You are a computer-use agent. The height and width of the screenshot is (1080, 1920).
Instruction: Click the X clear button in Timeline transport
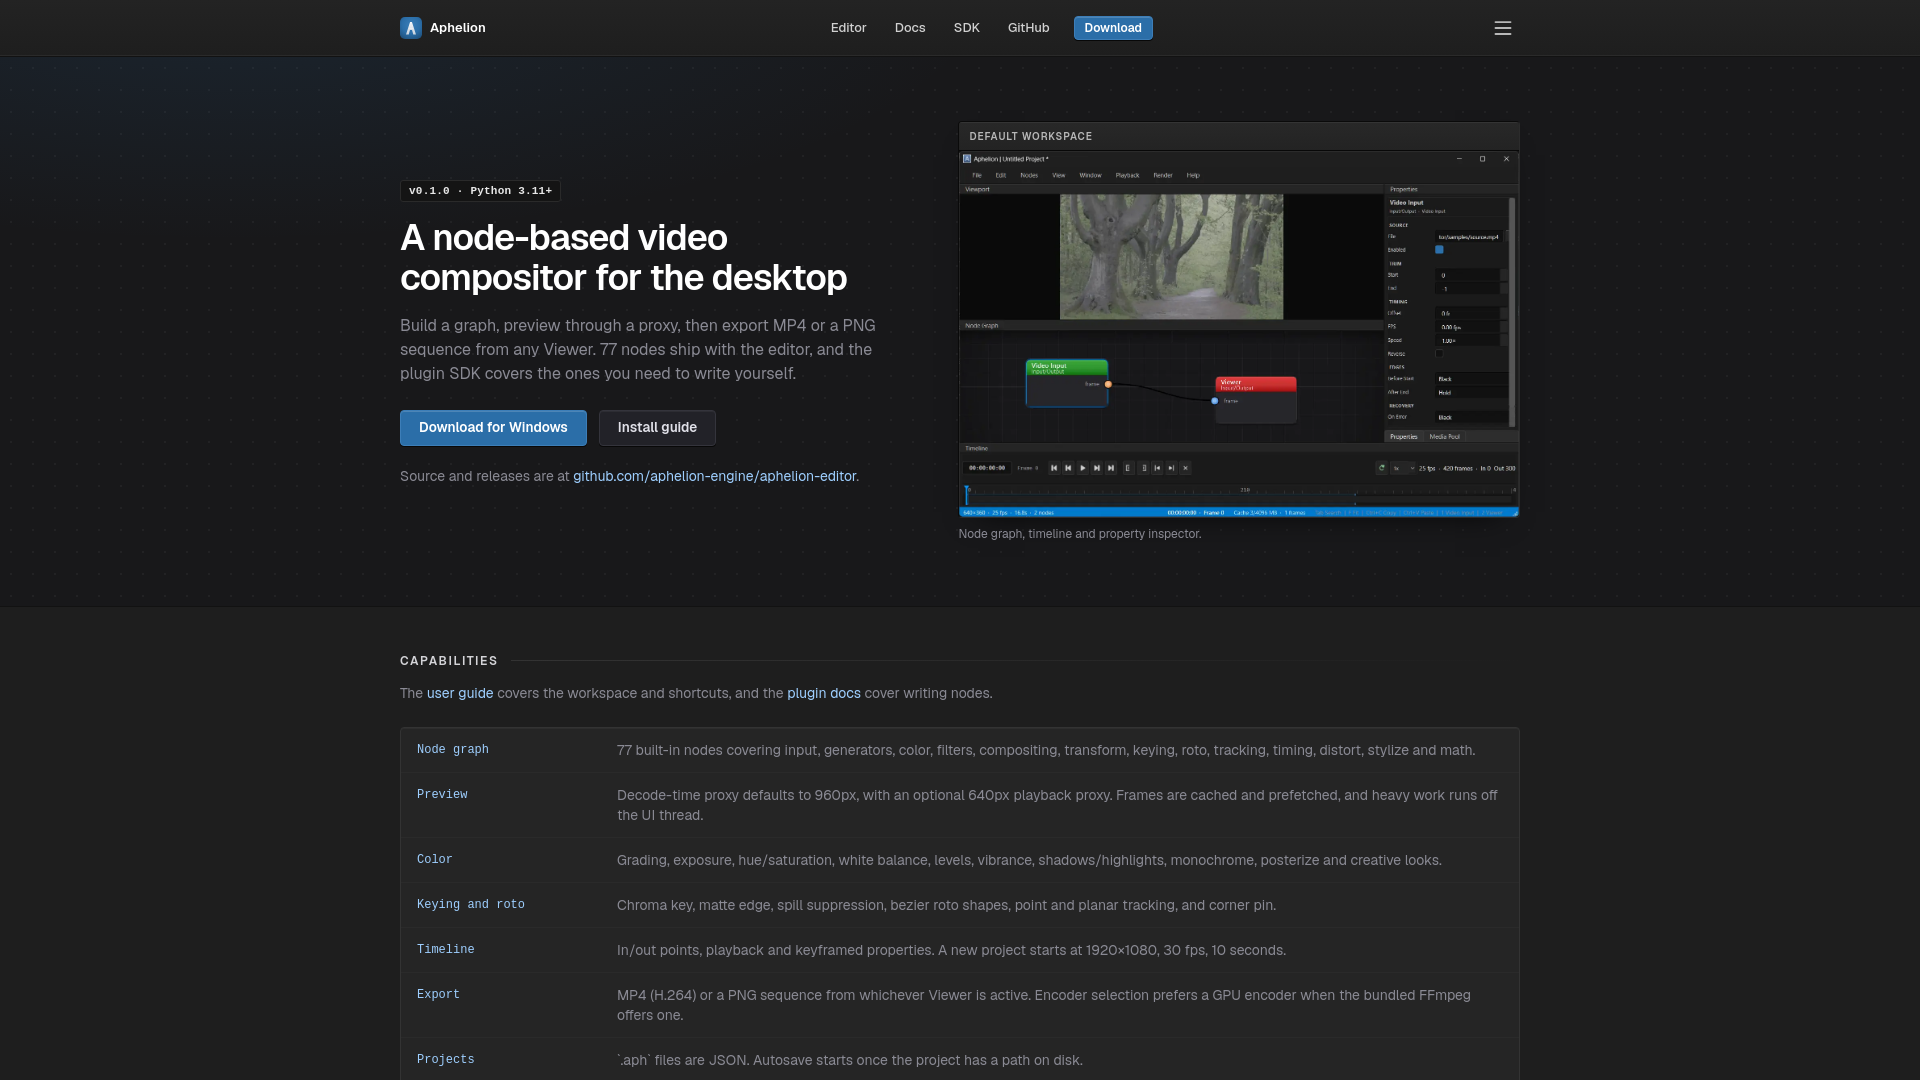pos(1185,468)
